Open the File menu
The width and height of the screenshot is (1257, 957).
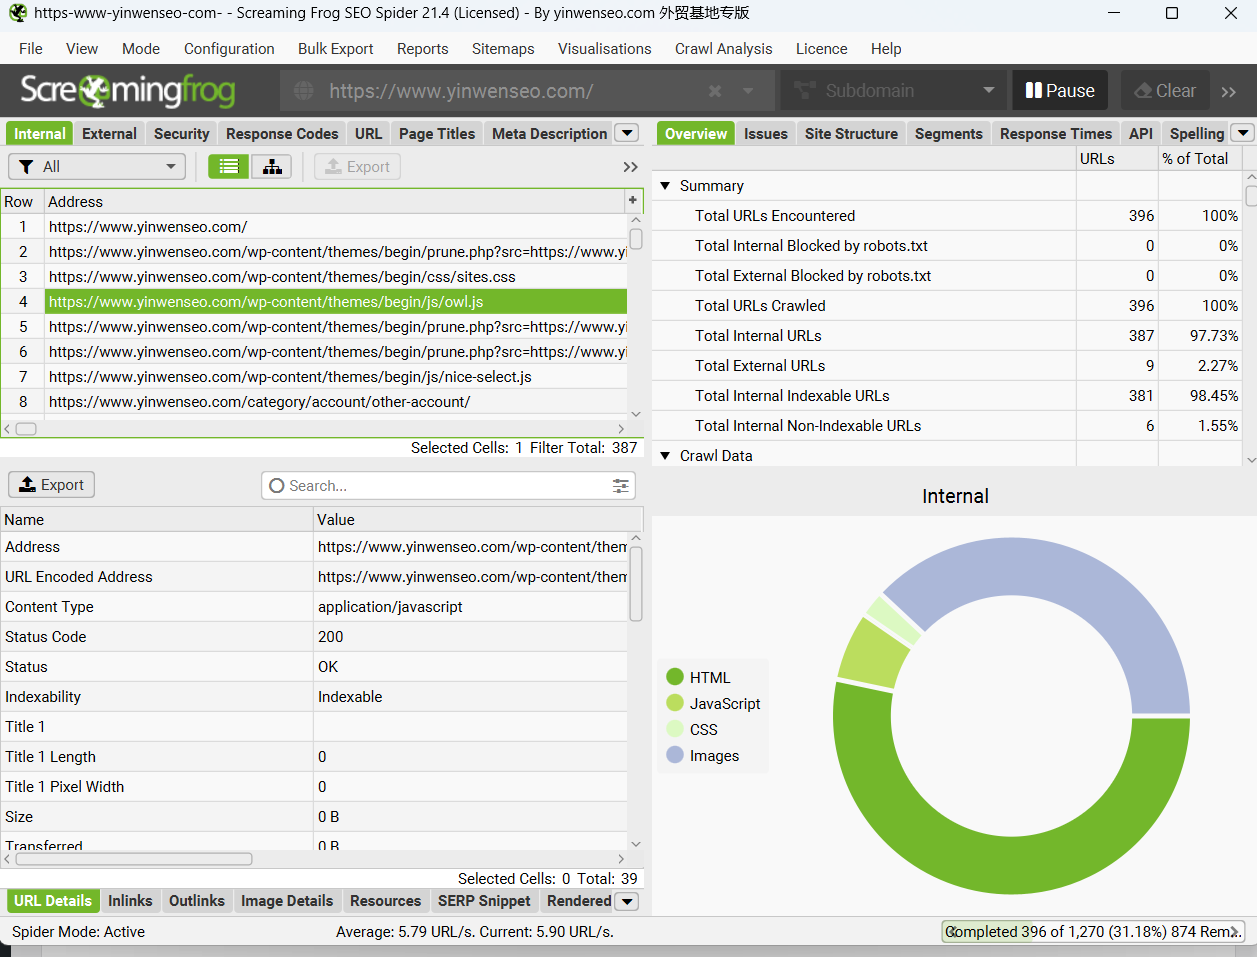31,49
